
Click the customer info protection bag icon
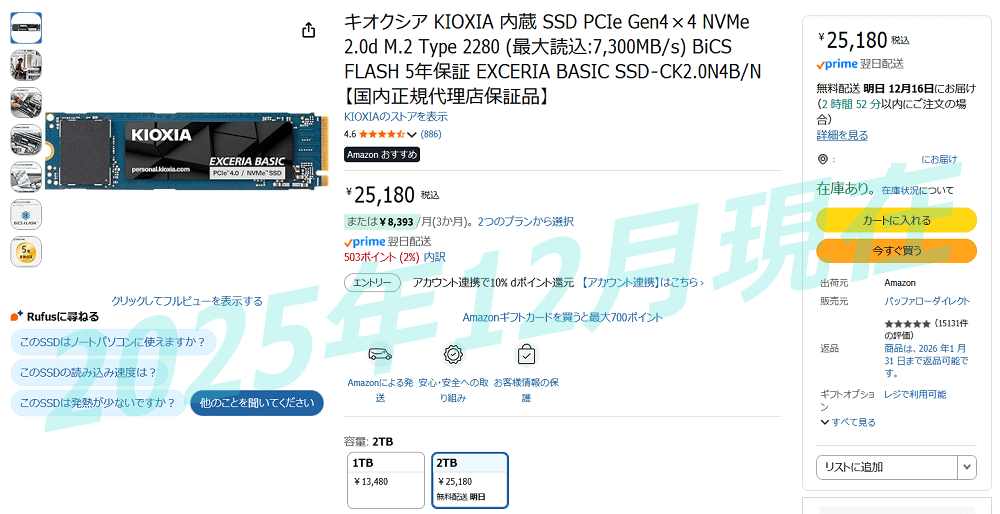pos(526,355)
